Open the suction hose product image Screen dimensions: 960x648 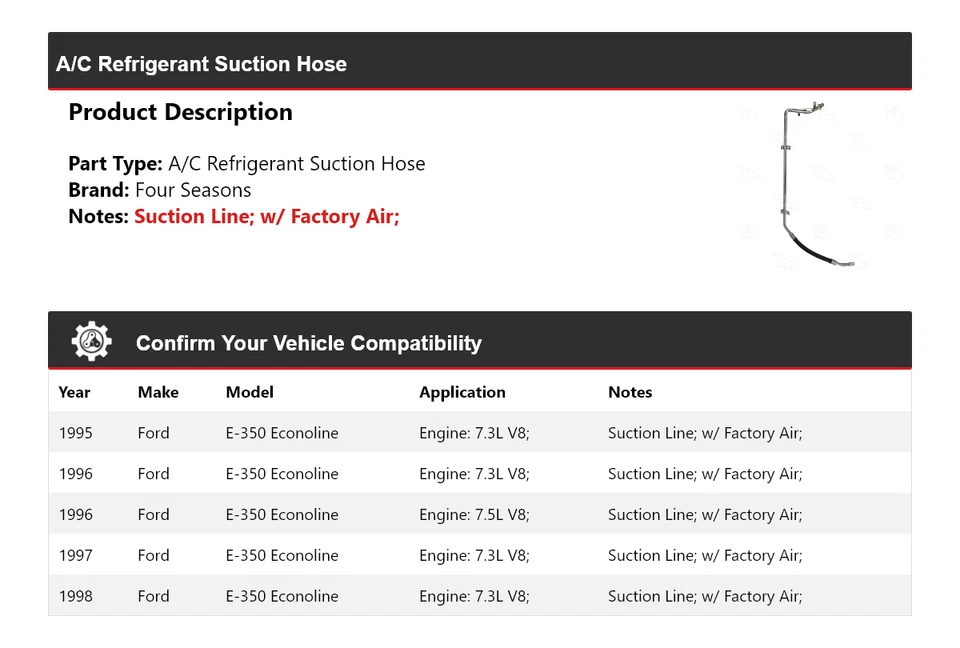[x=815, y=186]
